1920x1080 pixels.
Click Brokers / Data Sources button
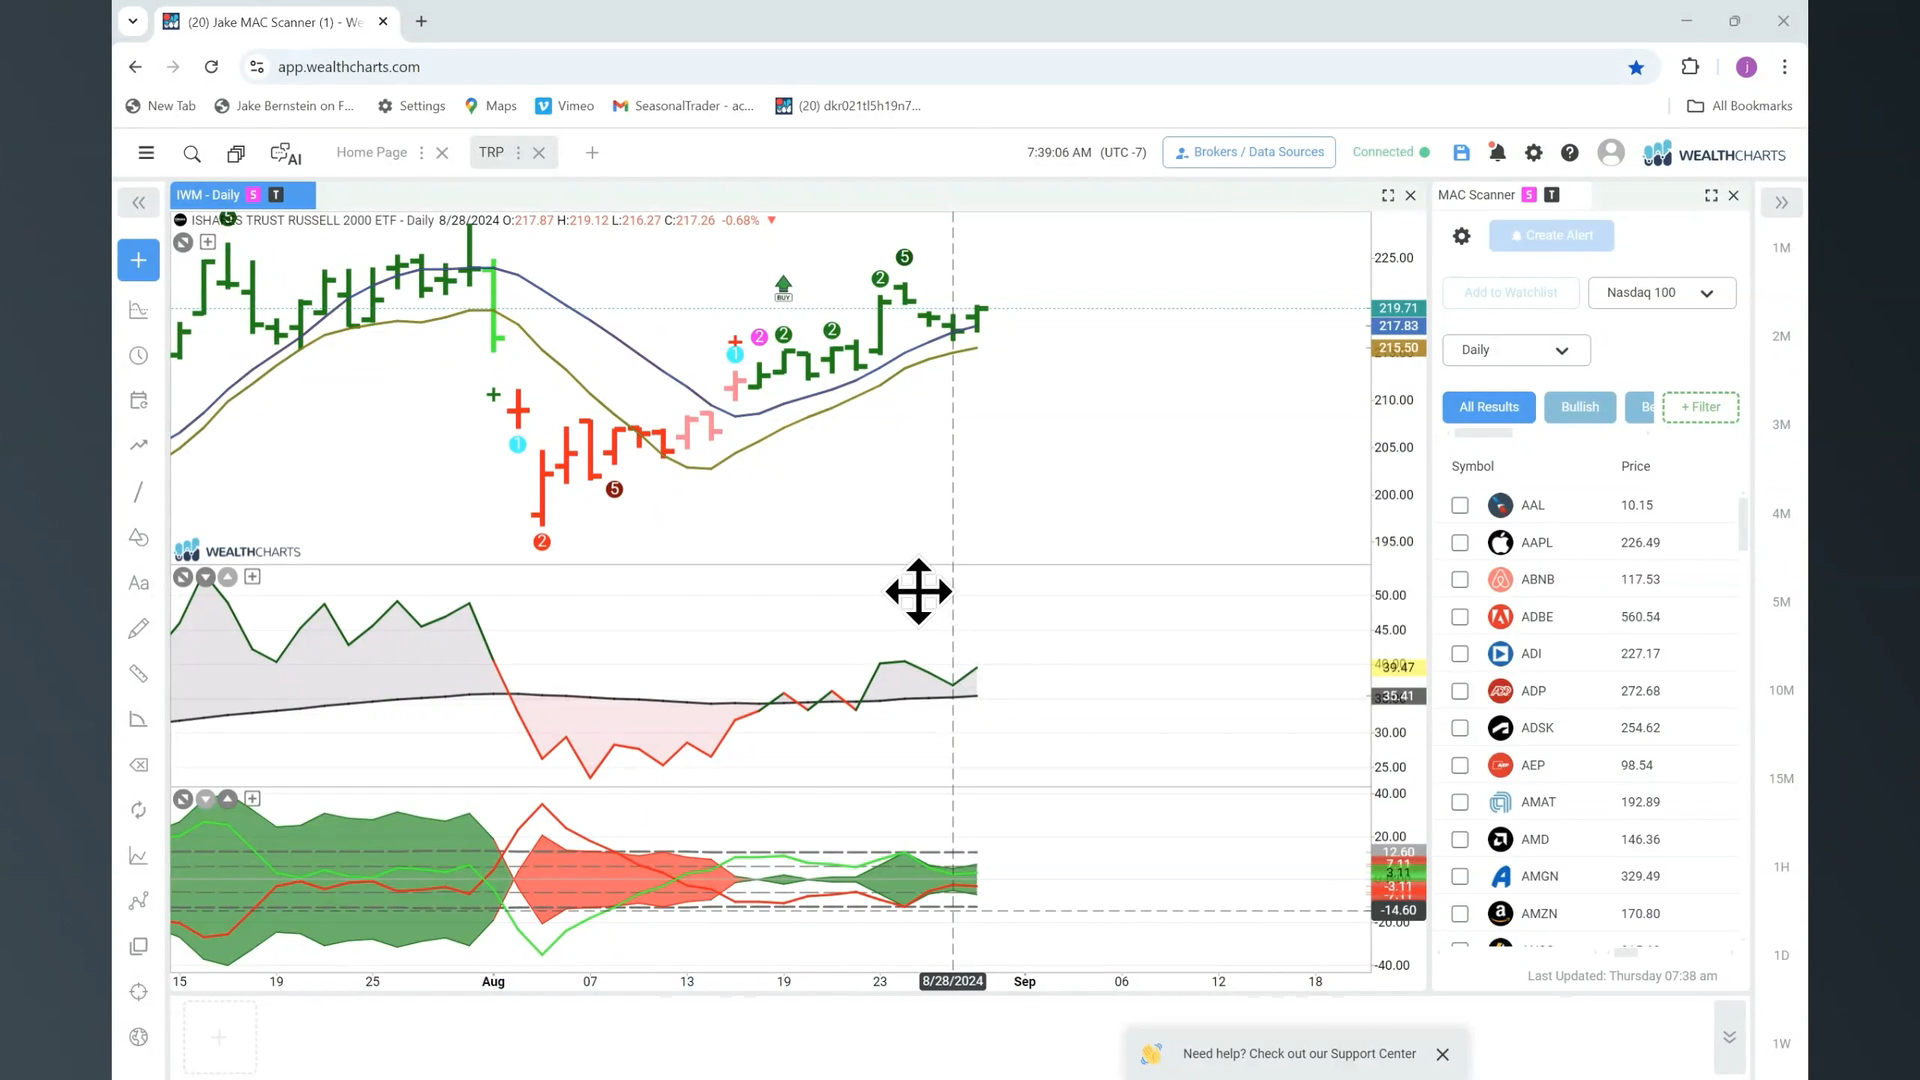1249,152
